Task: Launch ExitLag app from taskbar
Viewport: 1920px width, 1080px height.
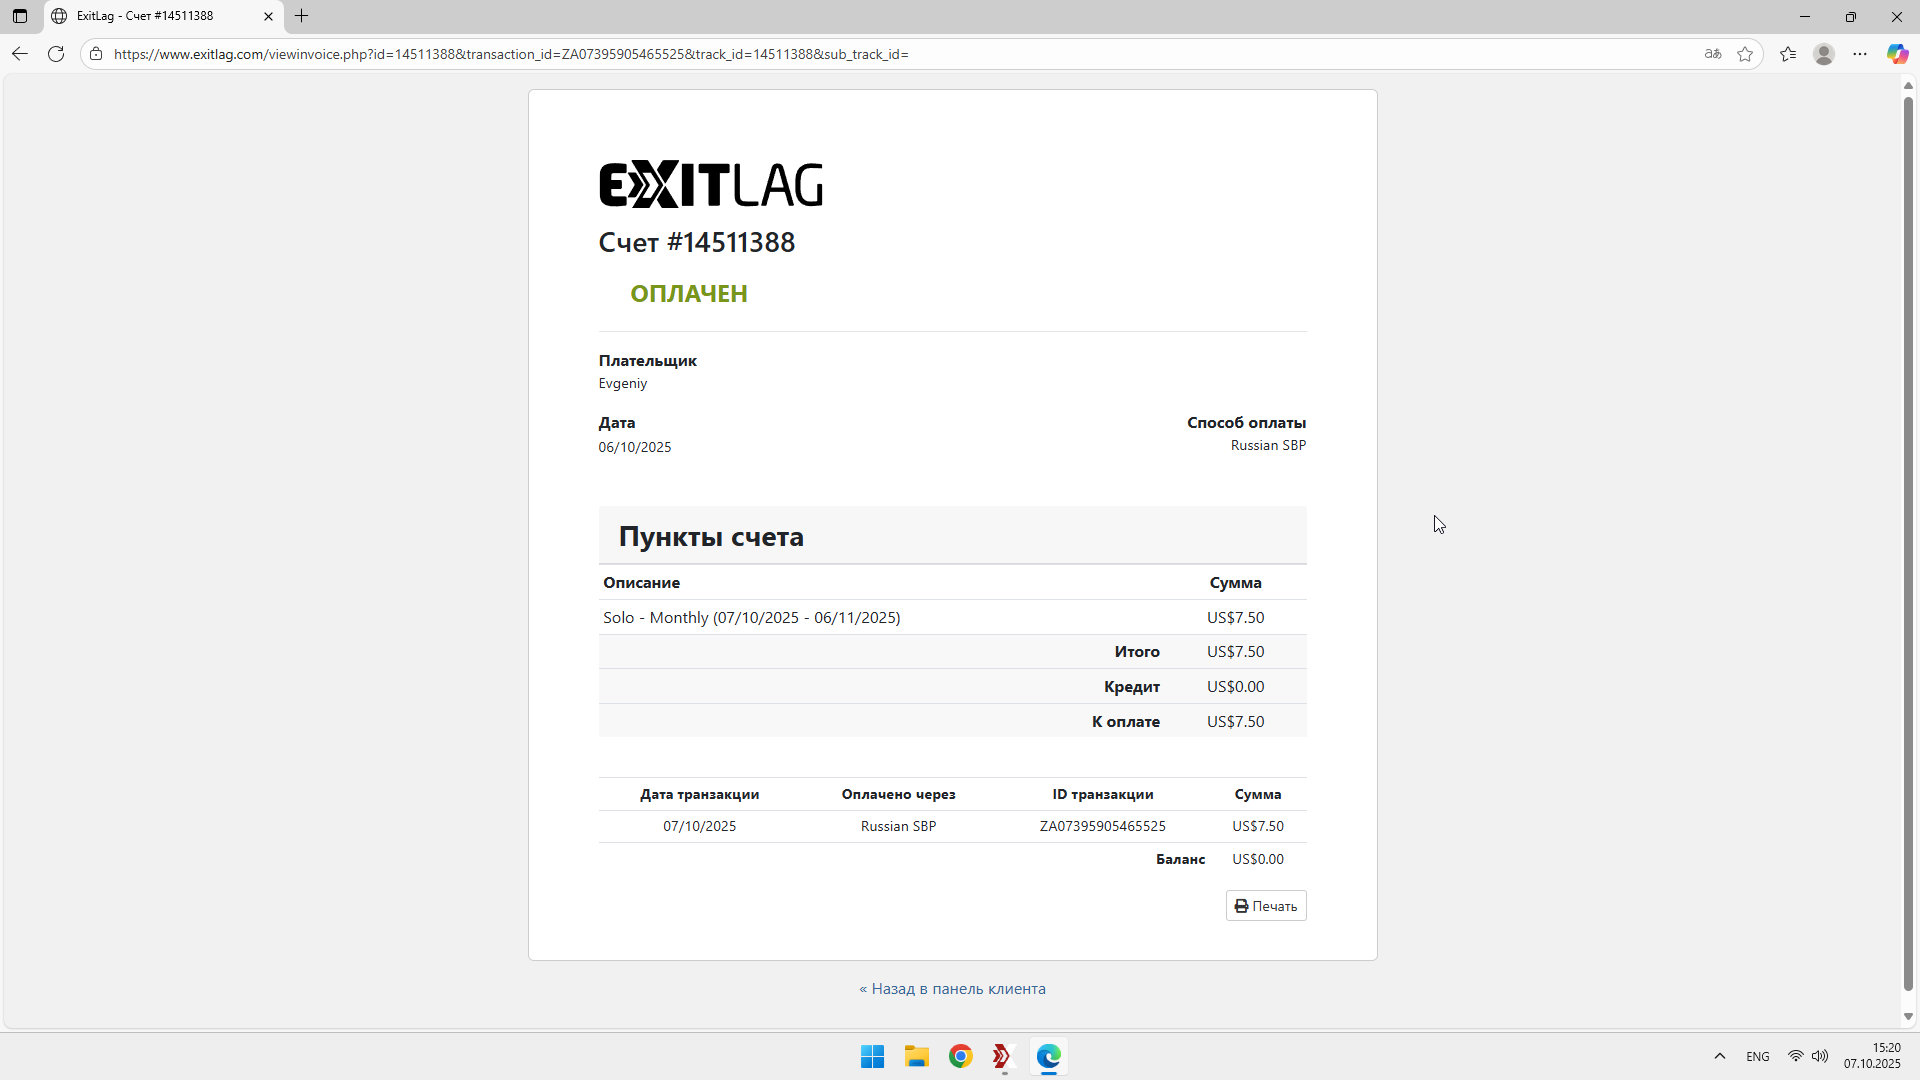Action: point(1003,1057)
